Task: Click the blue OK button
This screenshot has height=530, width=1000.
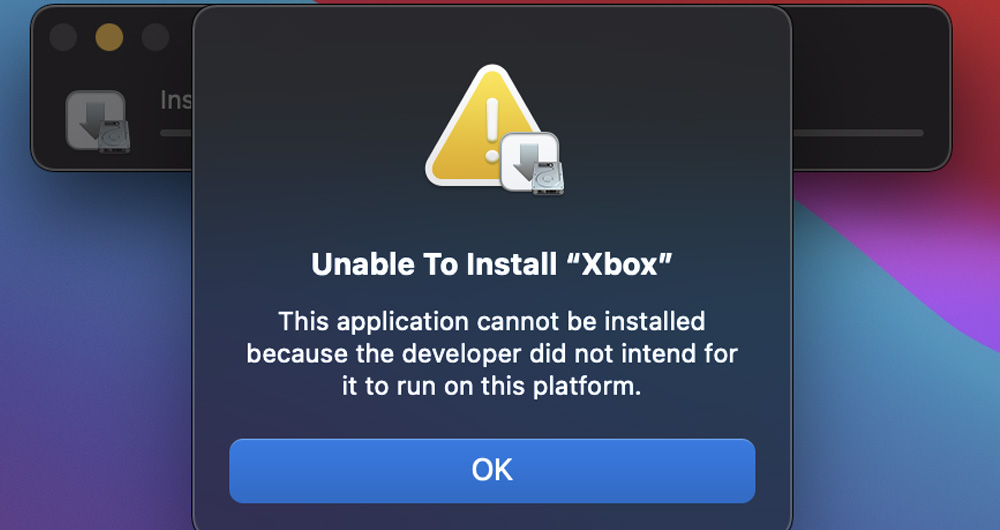Action: tap(492, 471)
